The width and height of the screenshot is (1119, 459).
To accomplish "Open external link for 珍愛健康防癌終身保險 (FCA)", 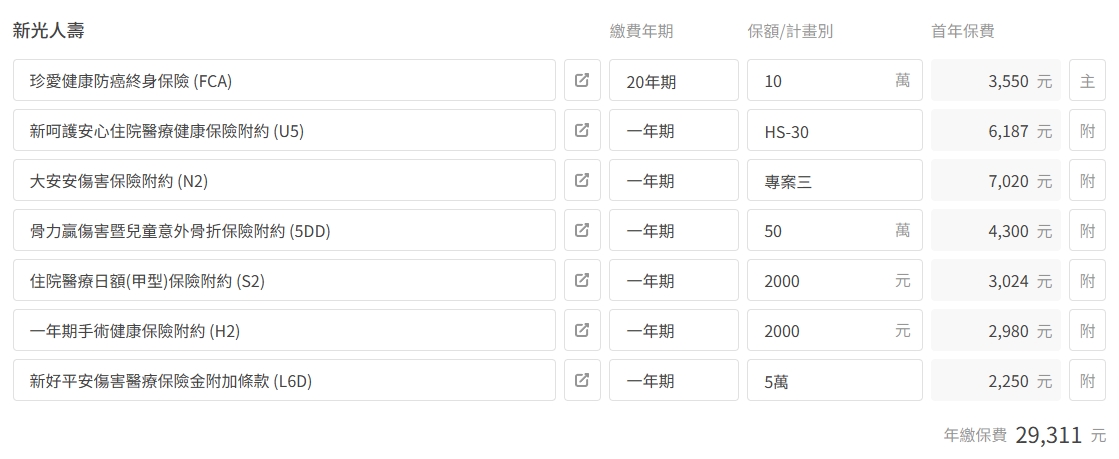I will (582, 80).
